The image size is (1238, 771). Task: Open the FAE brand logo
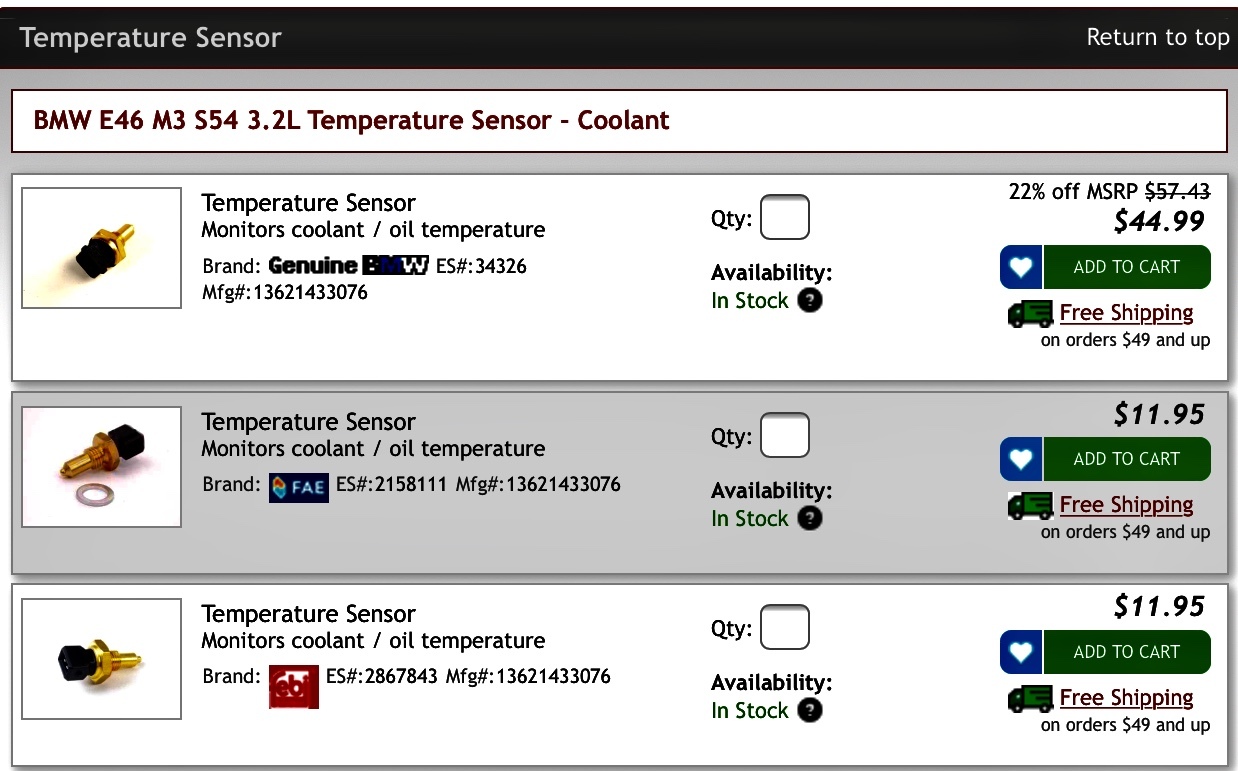pyautogui.click(x=299, y=485)
